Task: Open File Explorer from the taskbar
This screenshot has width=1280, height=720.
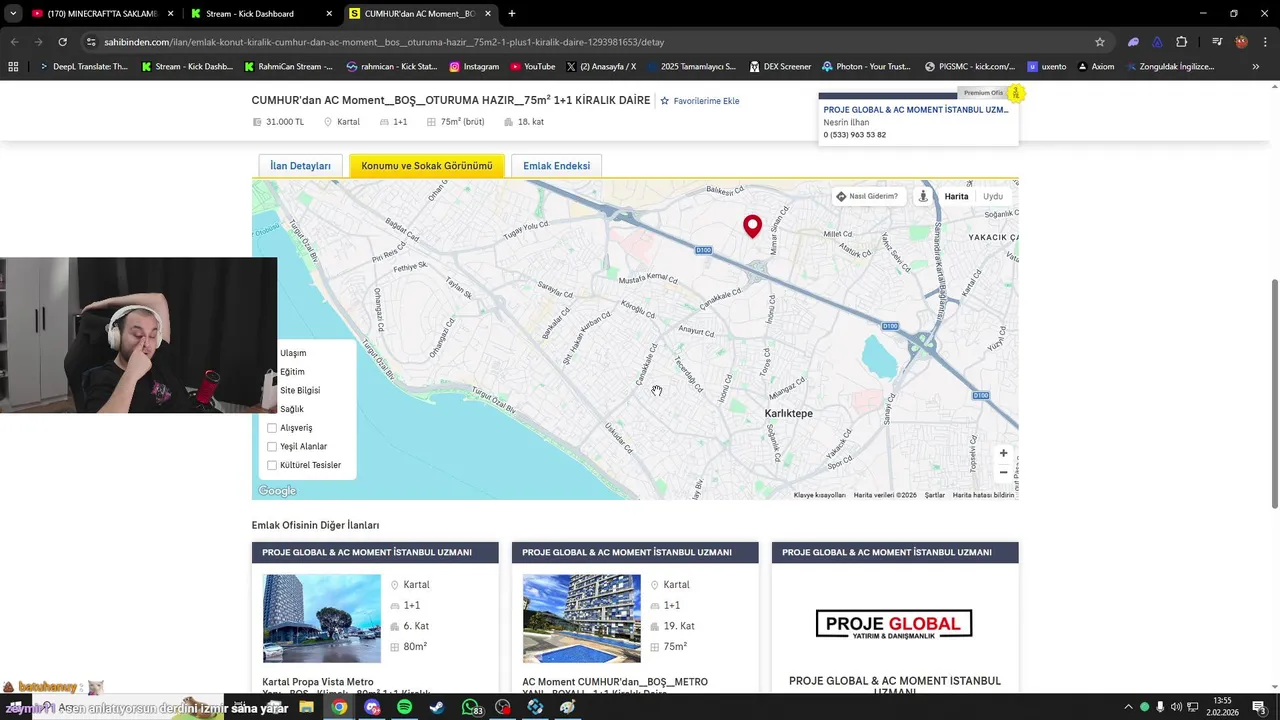Action: tap(307, 707)
